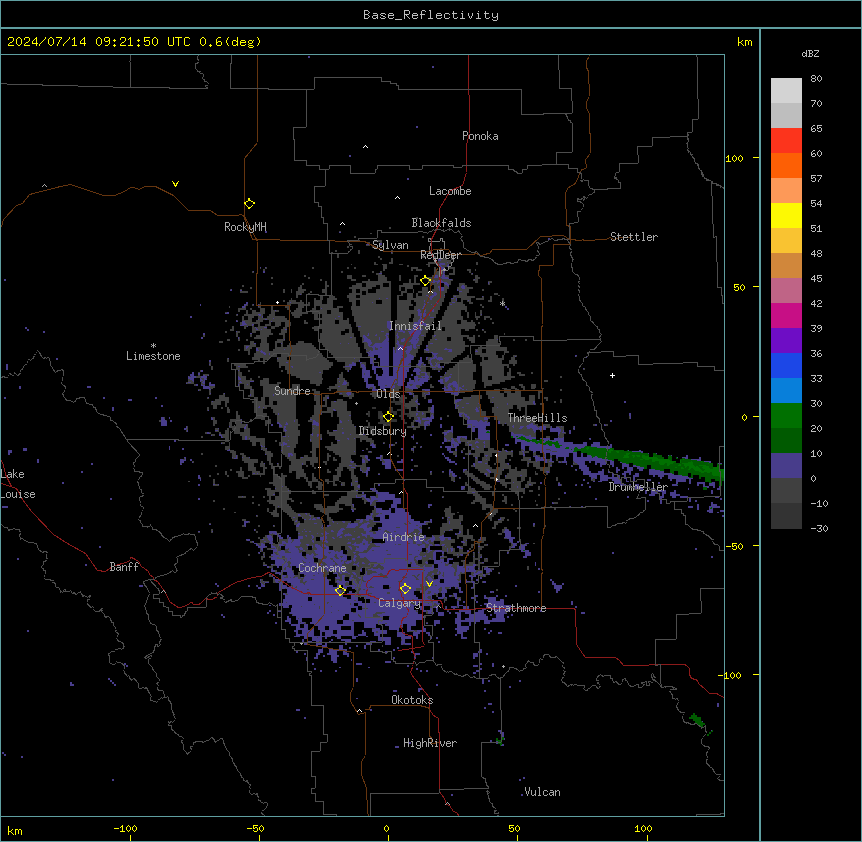Select the Strathmore label
Viewport: 862px width, 842px height.
[516, 608]
